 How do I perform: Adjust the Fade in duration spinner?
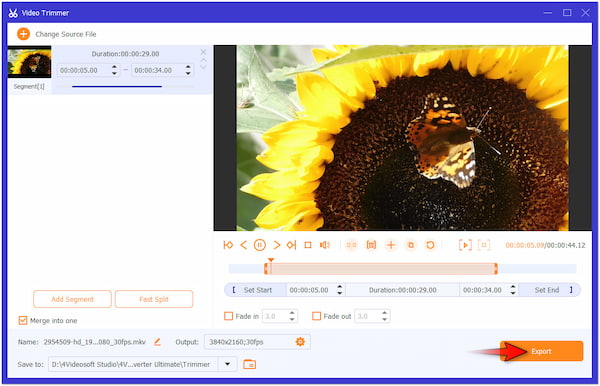[292, 316]
